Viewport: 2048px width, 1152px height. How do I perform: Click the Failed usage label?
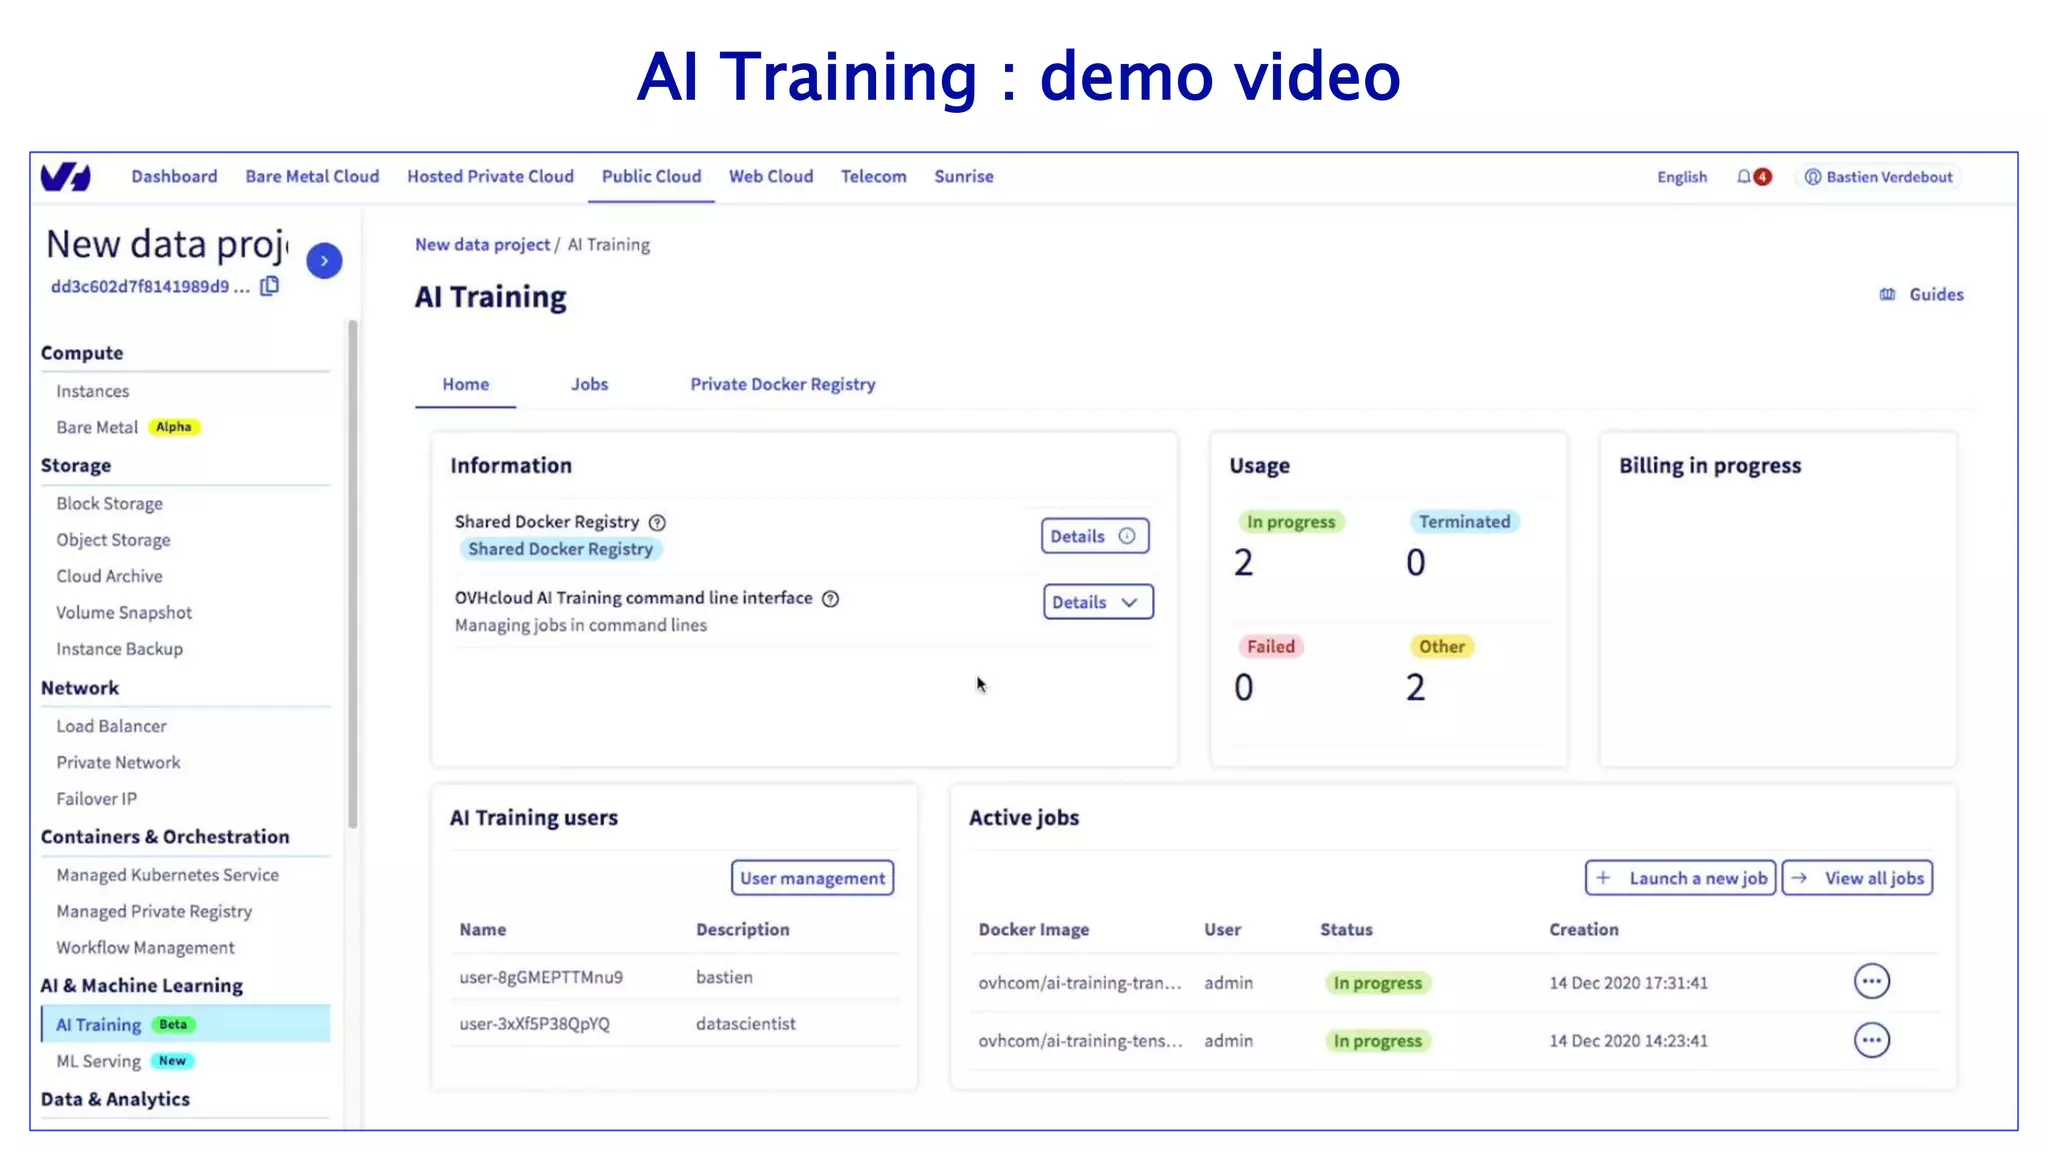pyautogui.click(x=1270, y=647)
